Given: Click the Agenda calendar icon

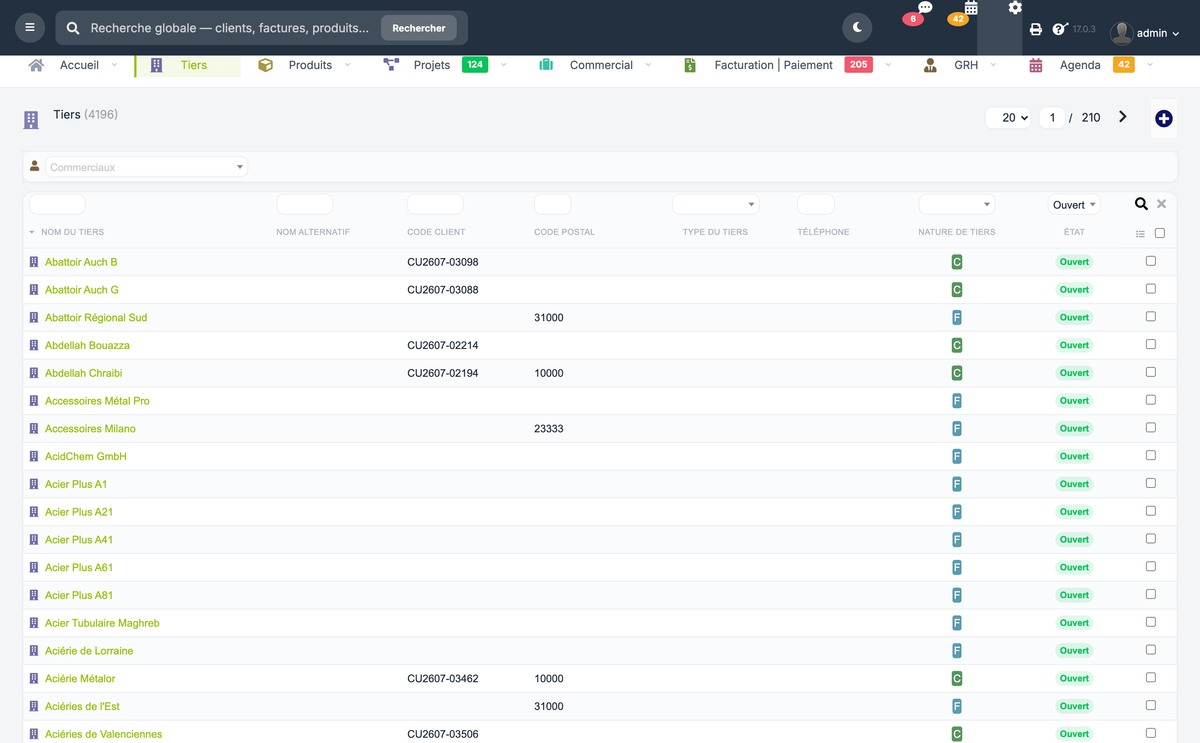Looking at the screenshot, I should [x=1036, y=65].
